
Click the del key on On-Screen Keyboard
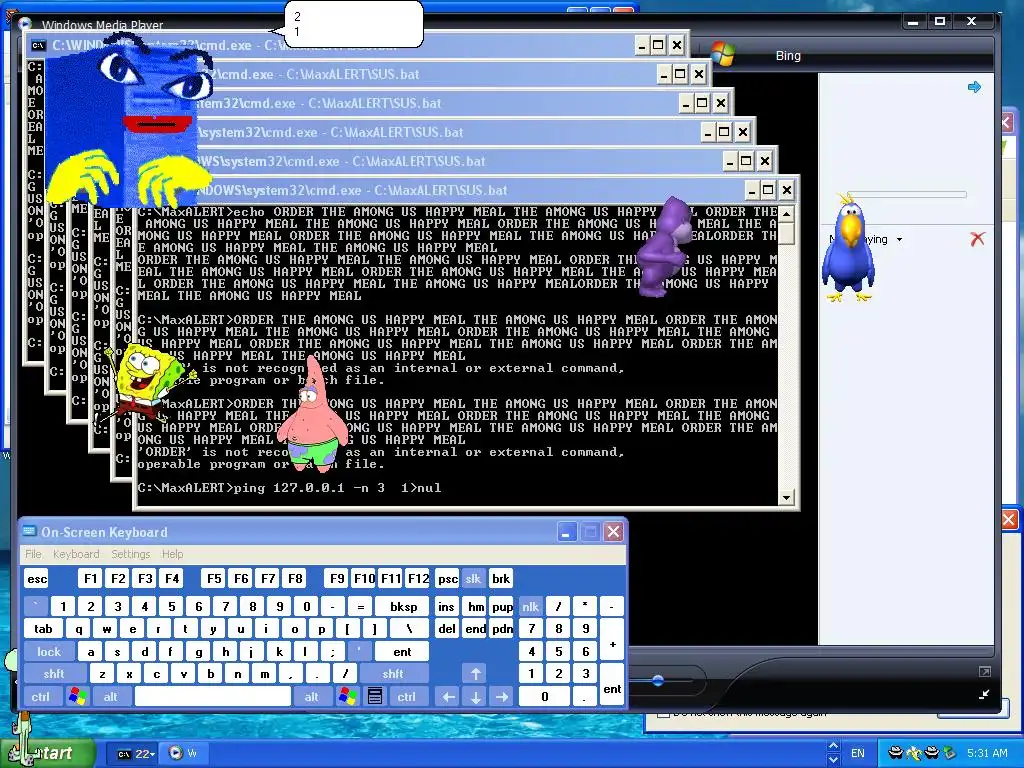pos(447,629)
